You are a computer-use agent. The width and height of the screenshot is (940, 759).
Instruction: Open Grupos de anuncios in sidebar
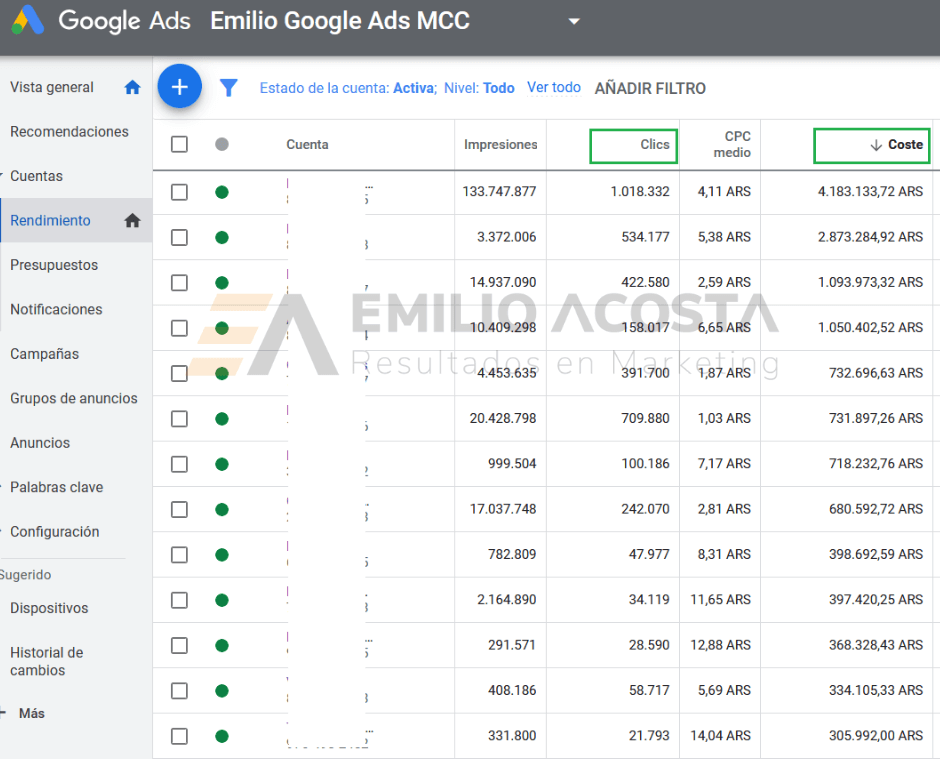click(74, 398)
